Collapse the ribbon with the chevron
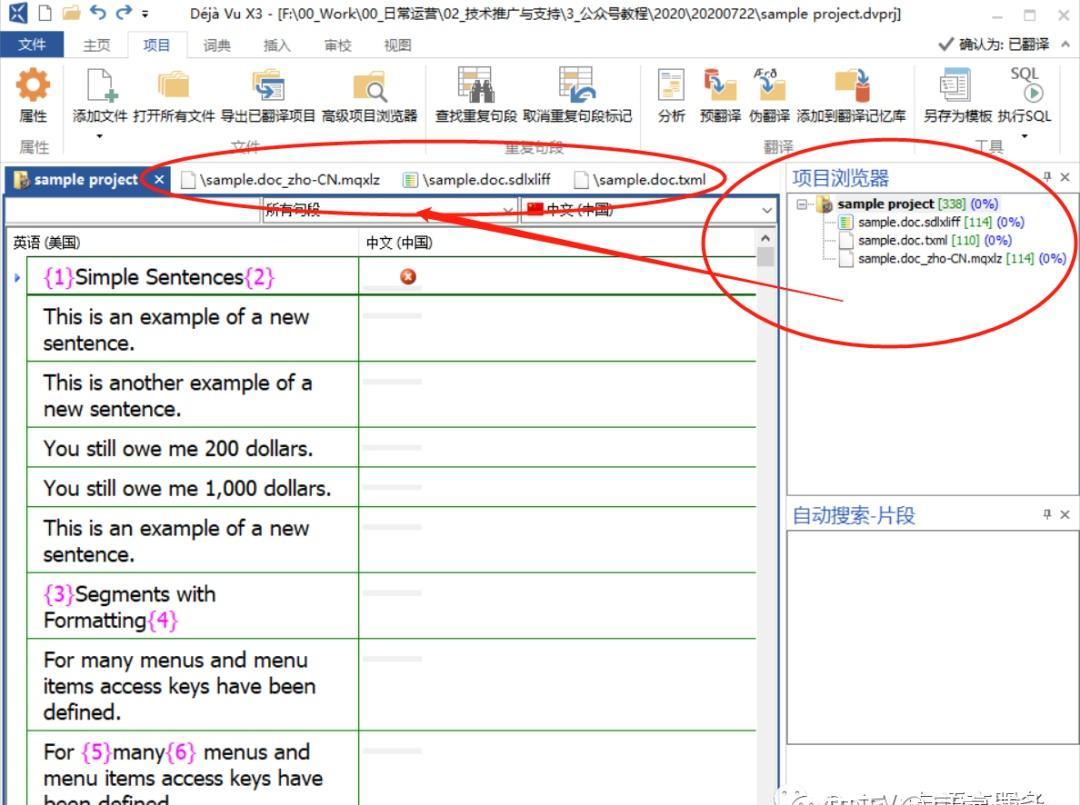The width and height of the screenshot is (1080, 805). click(x=1065, y=44)
